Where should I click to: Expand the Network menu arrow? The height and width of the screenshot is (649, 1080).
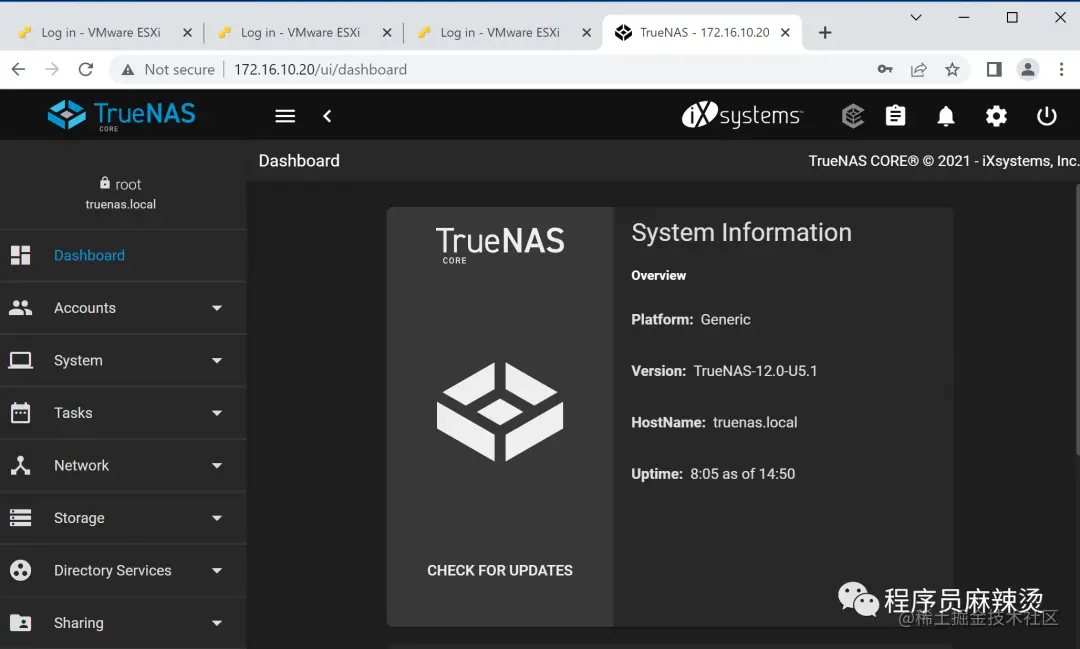coord(217,465)
